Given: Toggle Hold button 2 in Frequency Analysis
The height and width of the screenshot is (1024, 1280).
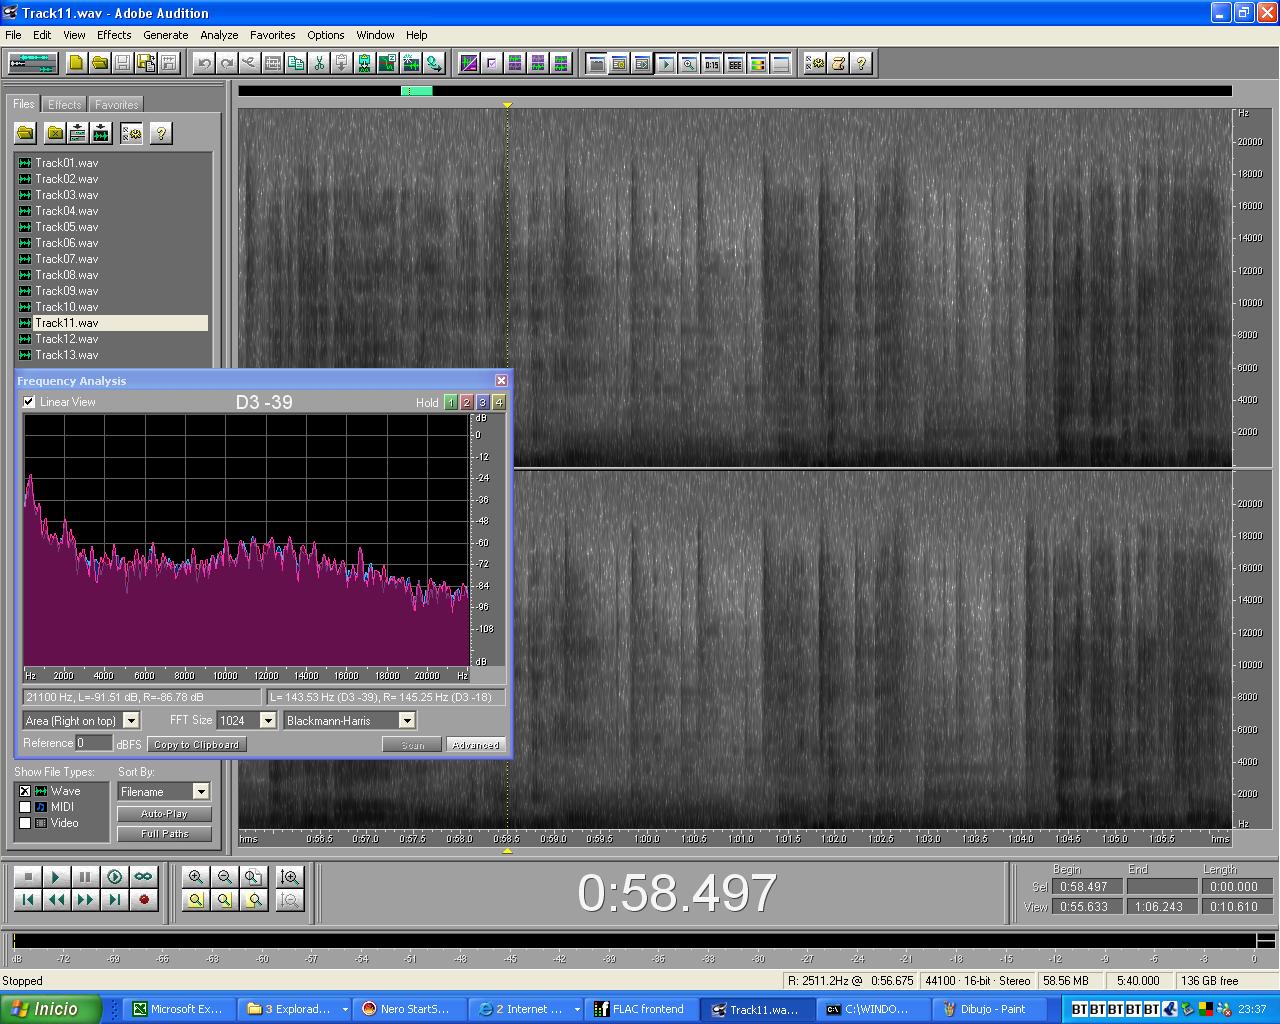Looking at the screenshot, I should point(467,402).
